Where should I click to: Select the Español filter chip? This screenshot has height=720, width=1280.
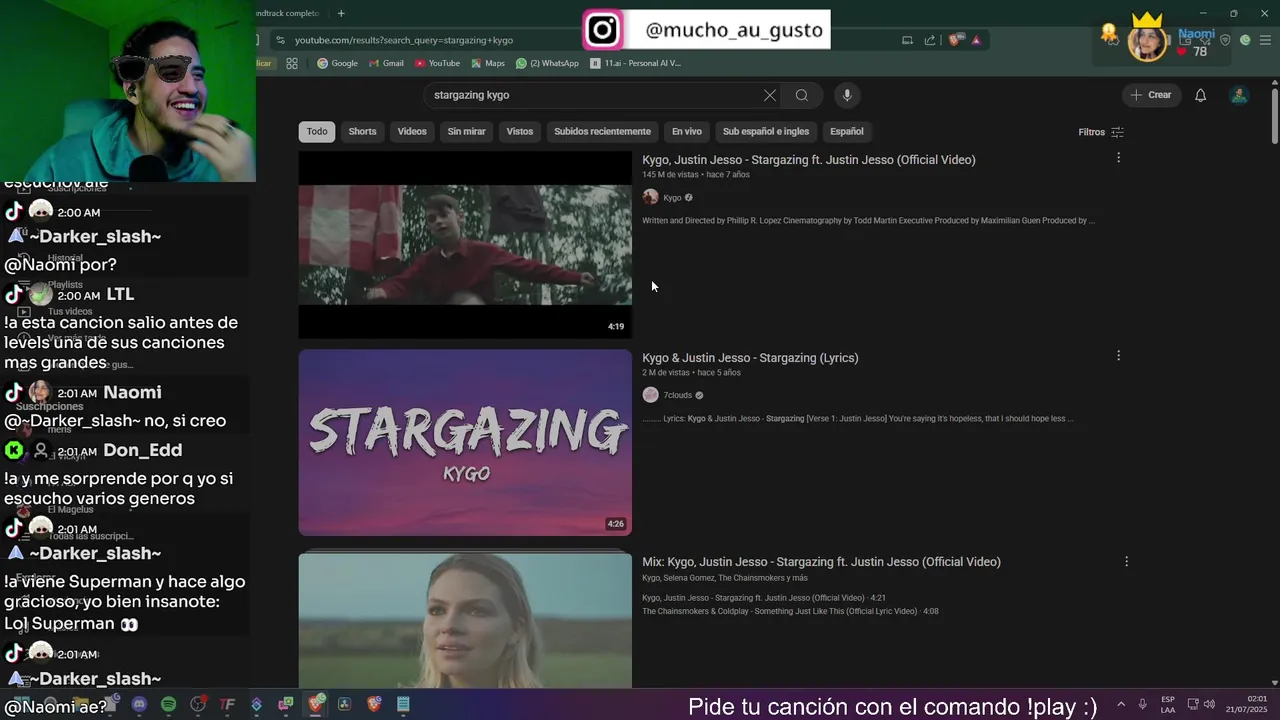coord(847,132)
